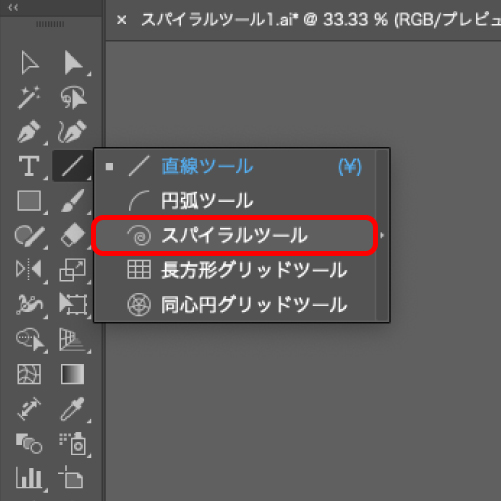Select the Column Graph tool
The image size is (501, 501).
[x=29, y=478]
